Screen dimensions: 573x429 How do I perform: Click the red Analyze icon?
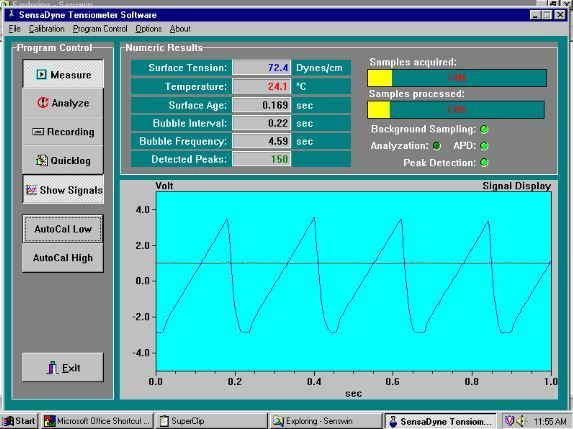pos(43,103)
